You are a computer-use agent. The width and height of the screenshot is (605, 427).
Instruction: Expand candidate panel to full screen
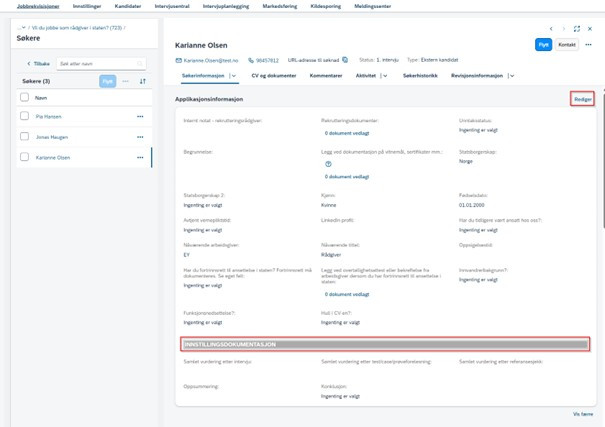click(577, 29)
